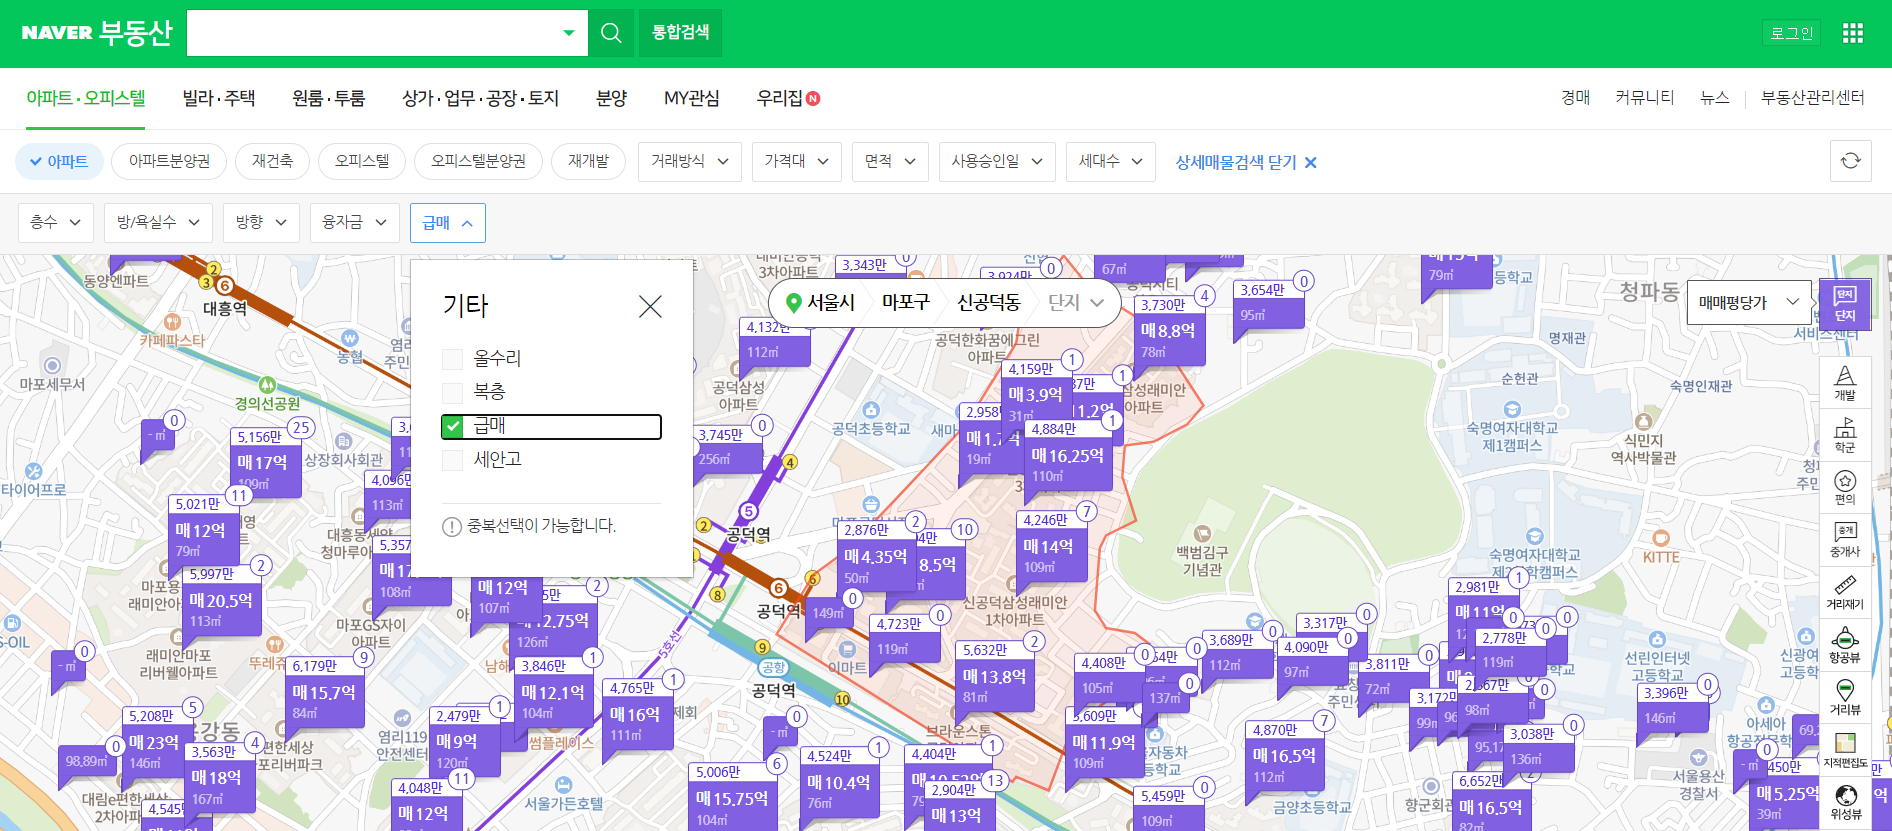The height and width of the screenshot is (831, 1892).
Task: Open 항공뷰 aerial view
Action: pos(1845,645)
